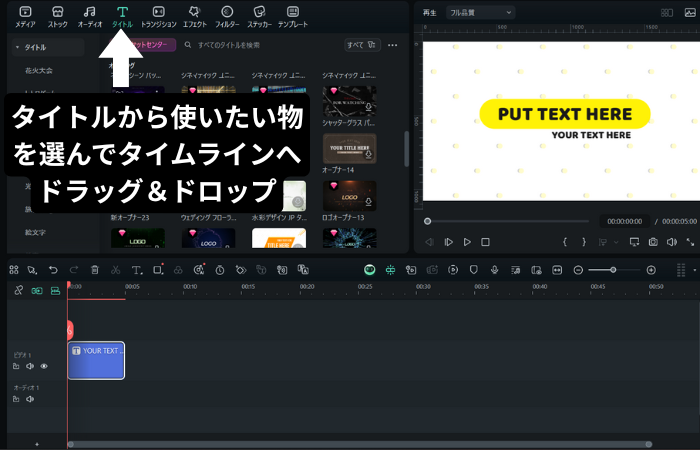The width and height of the screenshot is (700, 450).
Task: Select the ロゴオープナー13 title thumbnail
Action: tap(350, 196)
